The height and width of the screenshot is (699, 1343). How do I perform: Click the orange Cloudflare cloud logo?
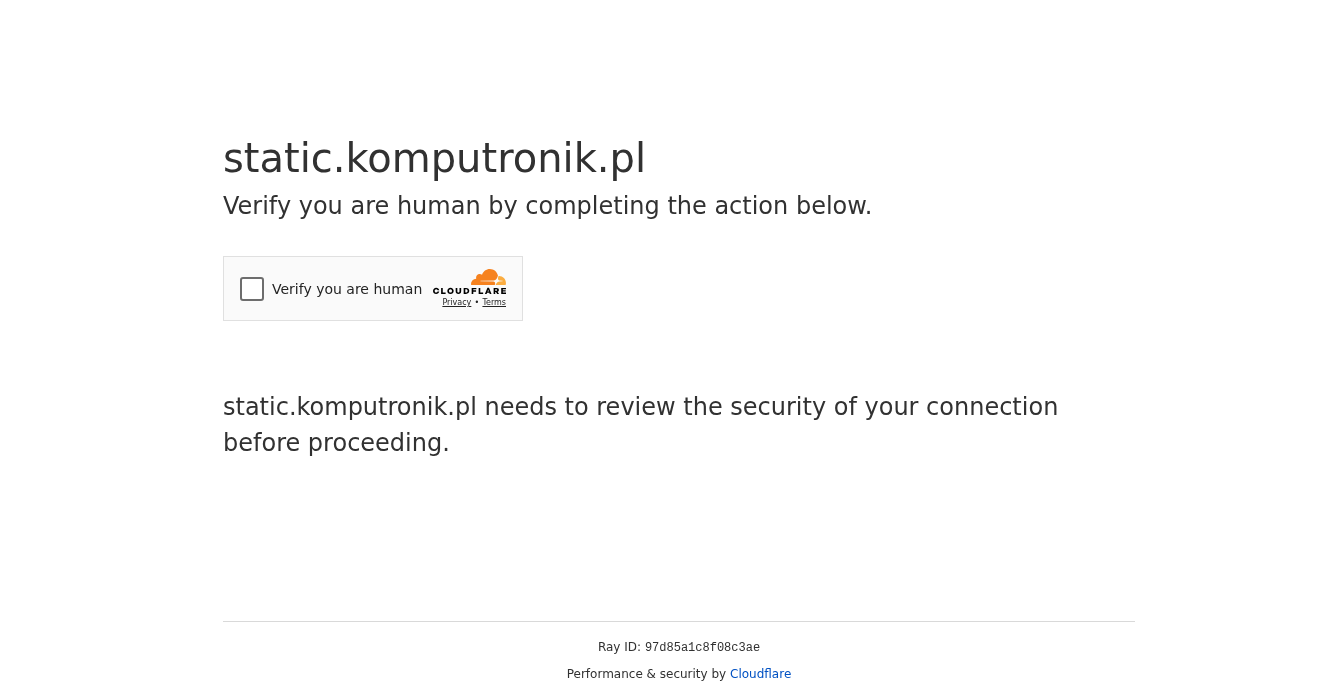[x=488, y=277]
